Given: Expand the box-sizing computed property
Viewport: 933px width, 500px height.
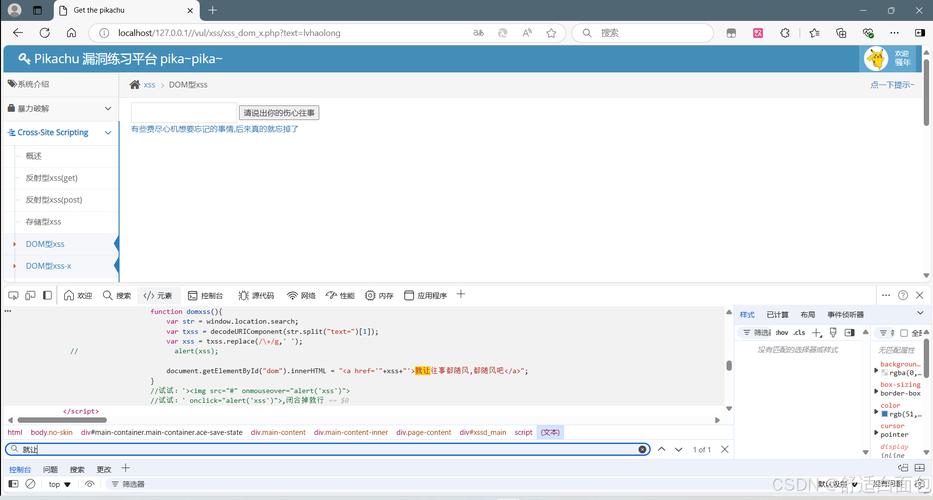Looking at the screenshot, I should (x=876, y=391).
